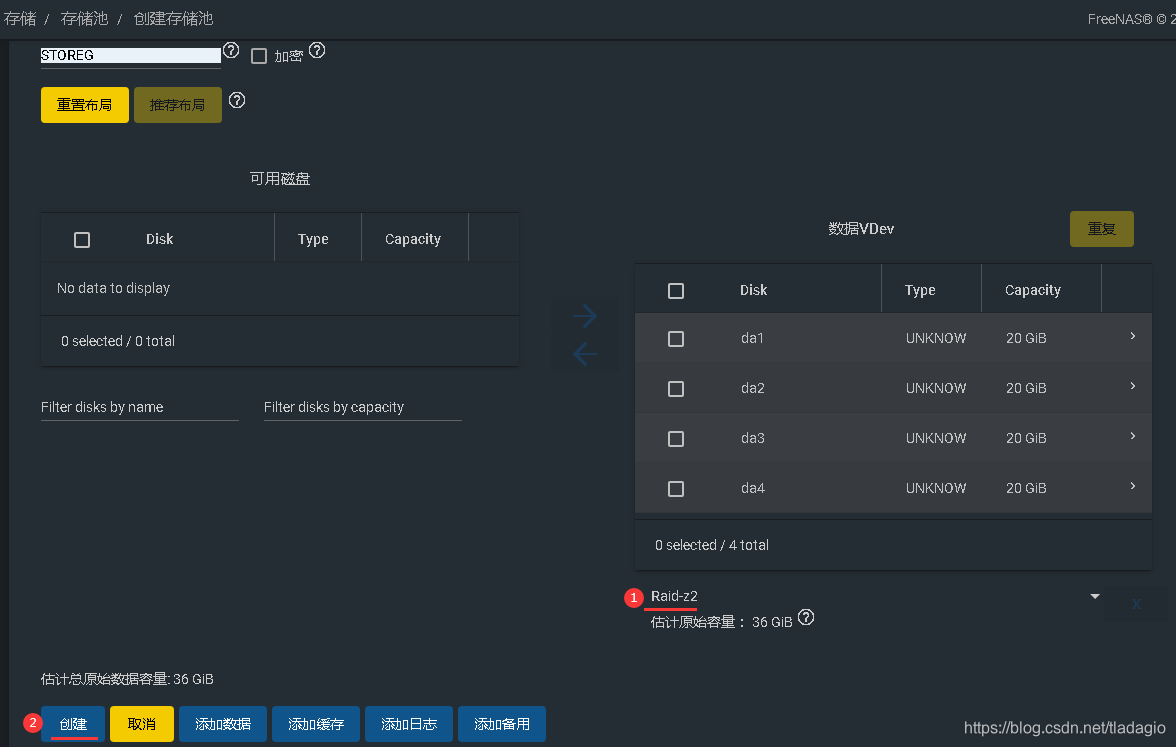Image resolution: width=1176 pixels, height=747 pixels.
Task: Sort 可用磁盘 table by Disk column
Action: click(x=160, y=239)
